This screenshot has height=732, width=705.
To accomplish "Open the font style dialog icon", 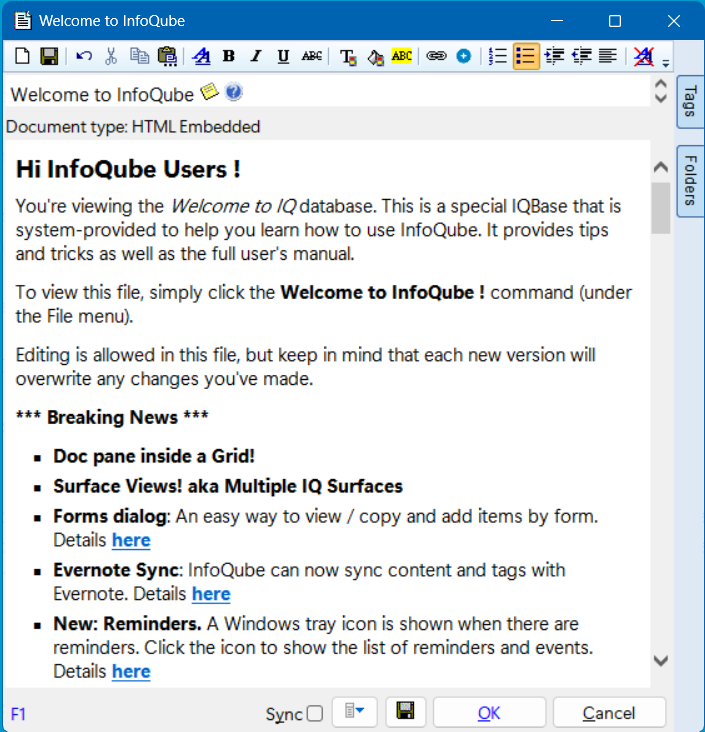I will pos(202,56).
